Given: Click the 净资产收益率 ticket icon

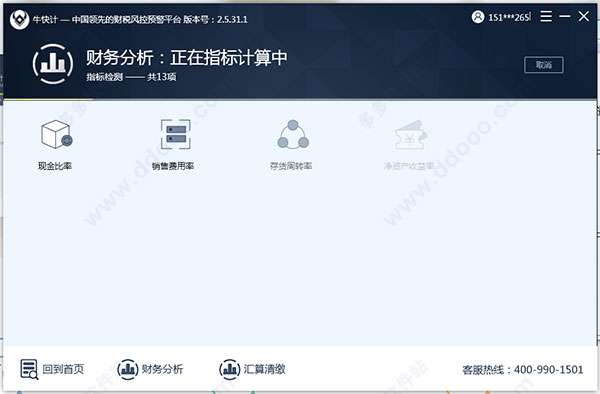Looking at the screenshot, I should (410, 135).
